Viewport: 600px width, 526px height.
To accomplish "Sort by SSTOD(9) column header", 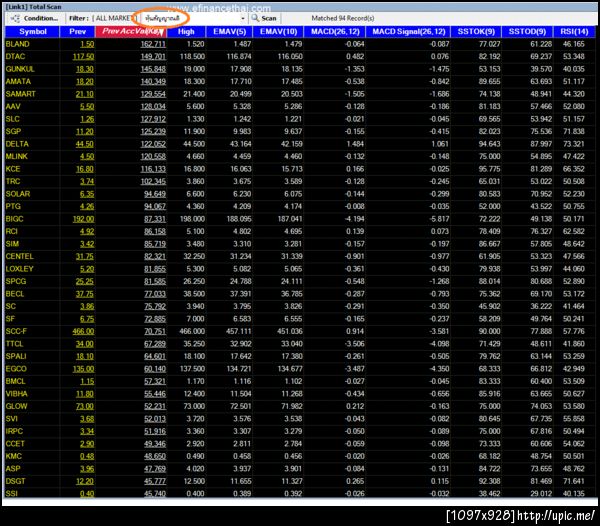I will click(527, 31).
